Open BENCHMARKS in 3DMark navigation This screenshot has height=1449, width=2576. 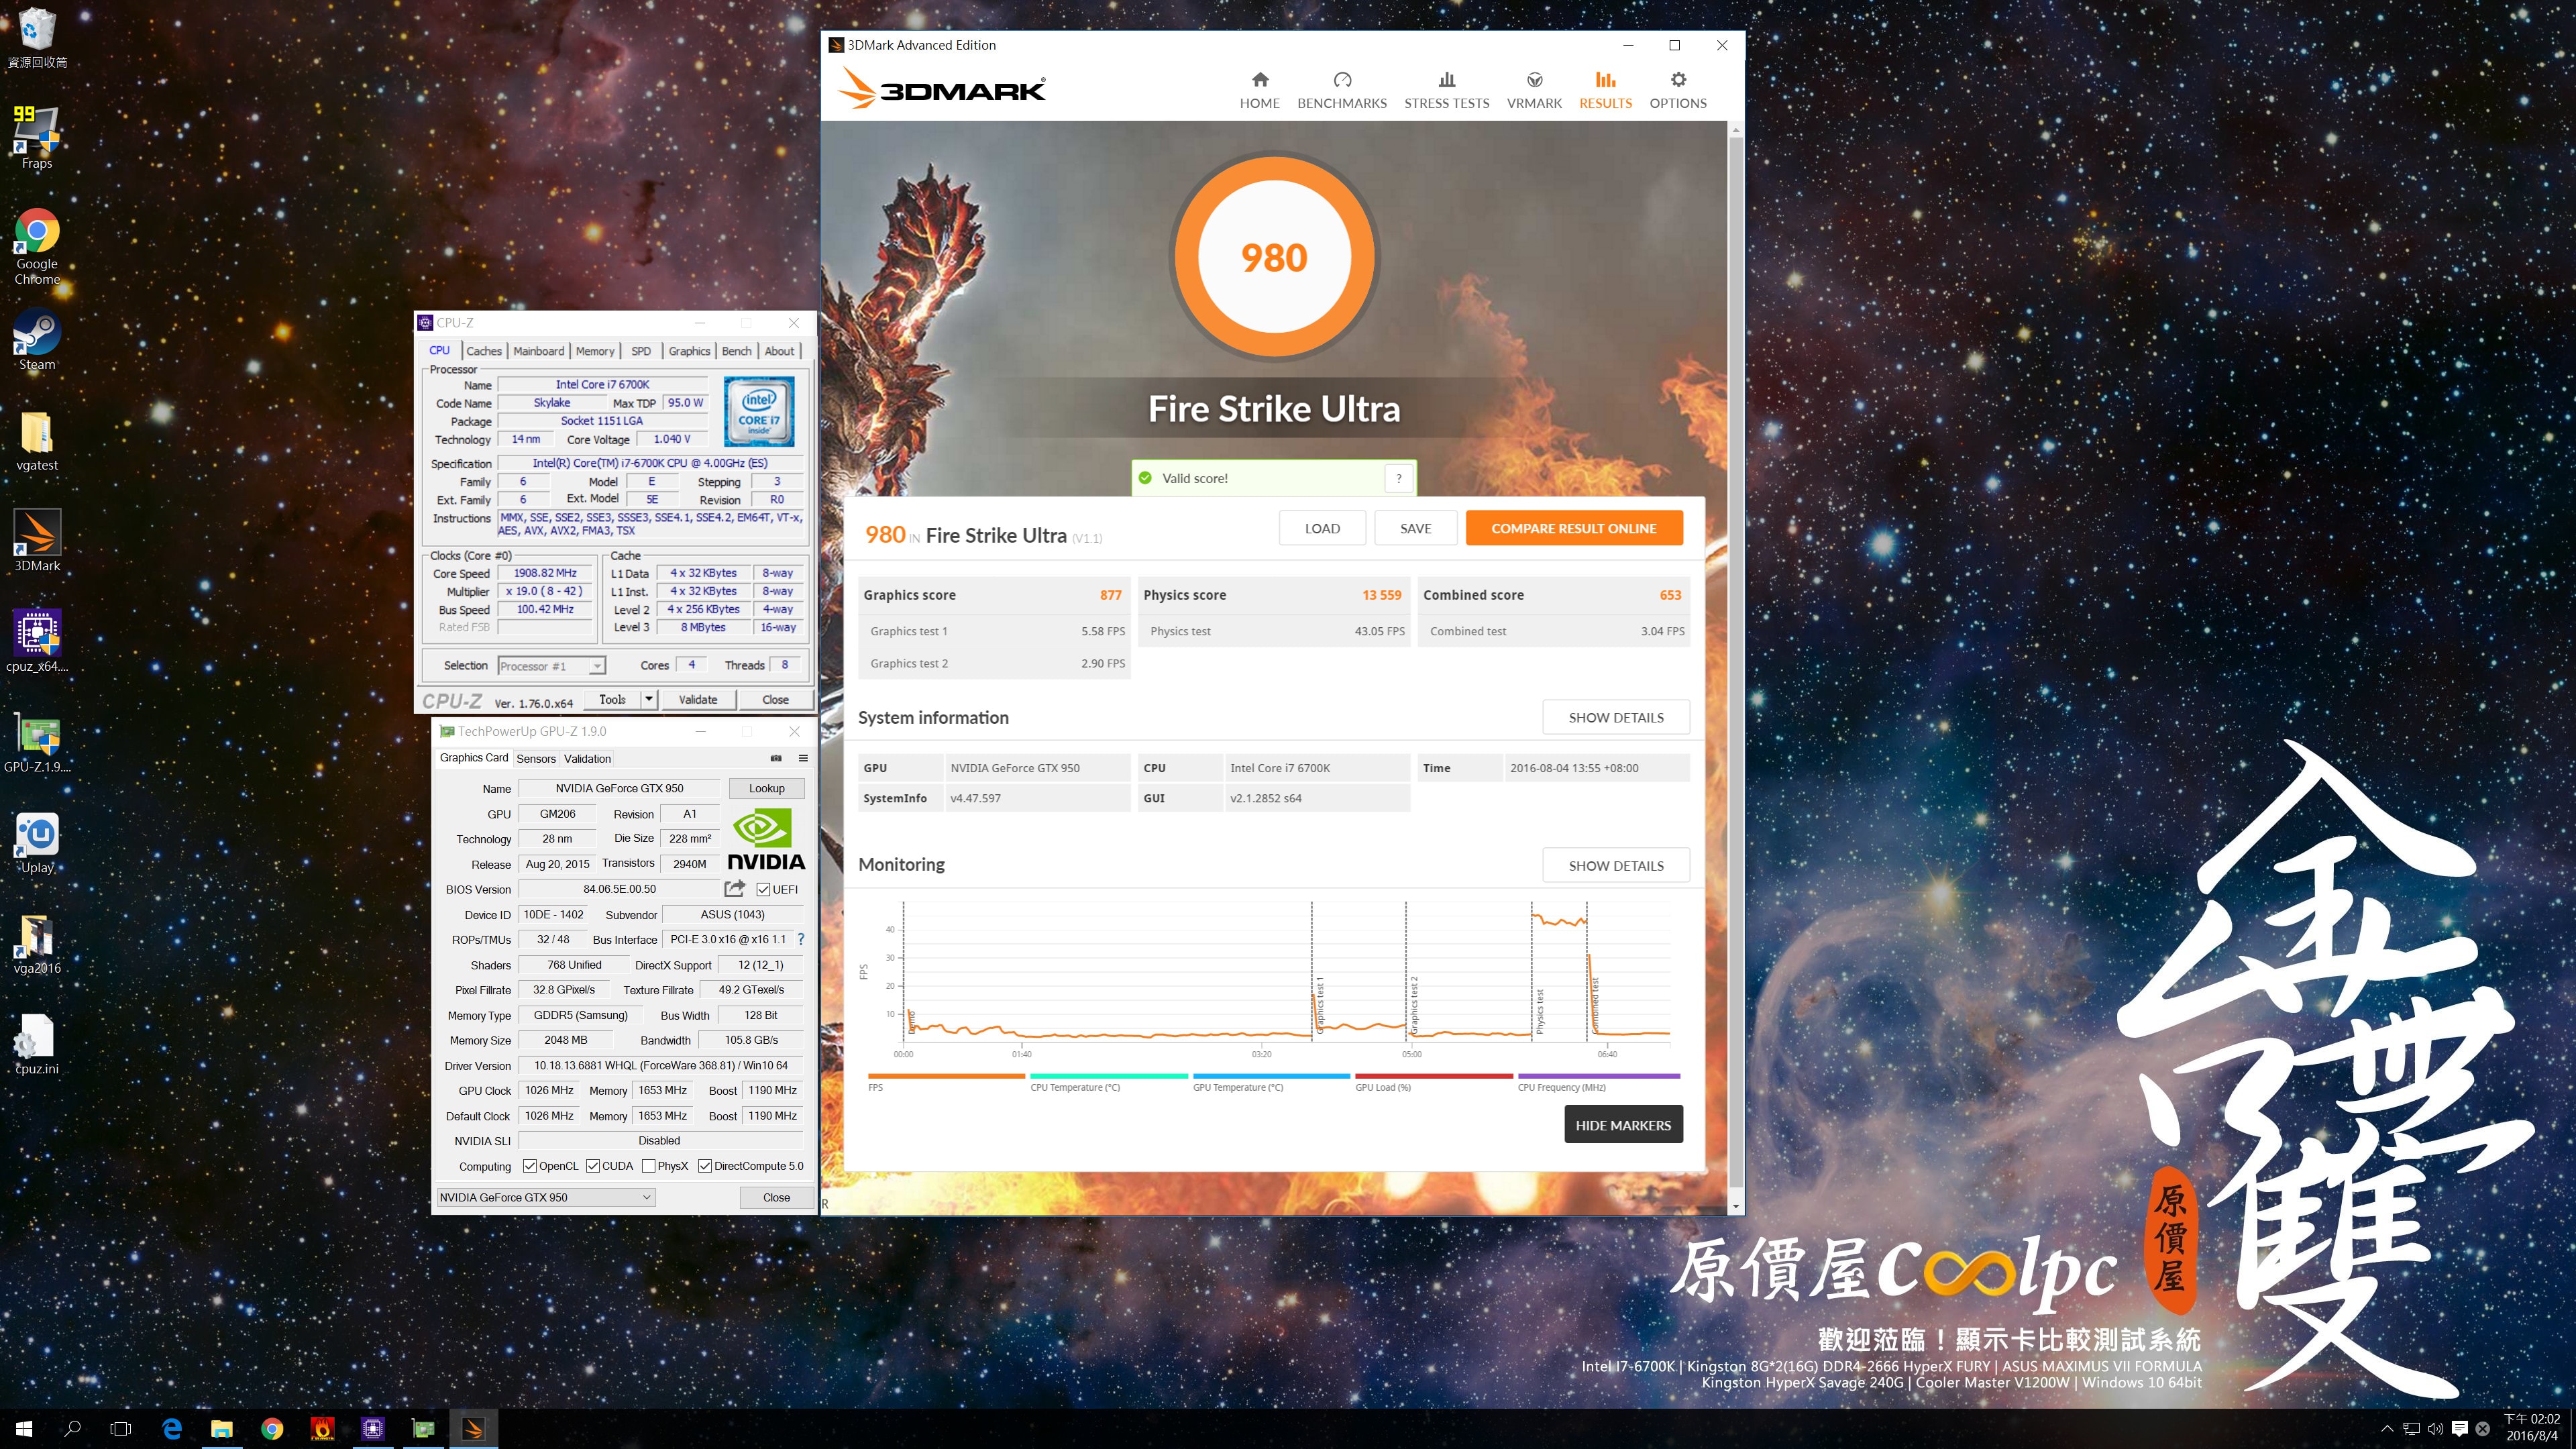click(x=1341, y=90)
